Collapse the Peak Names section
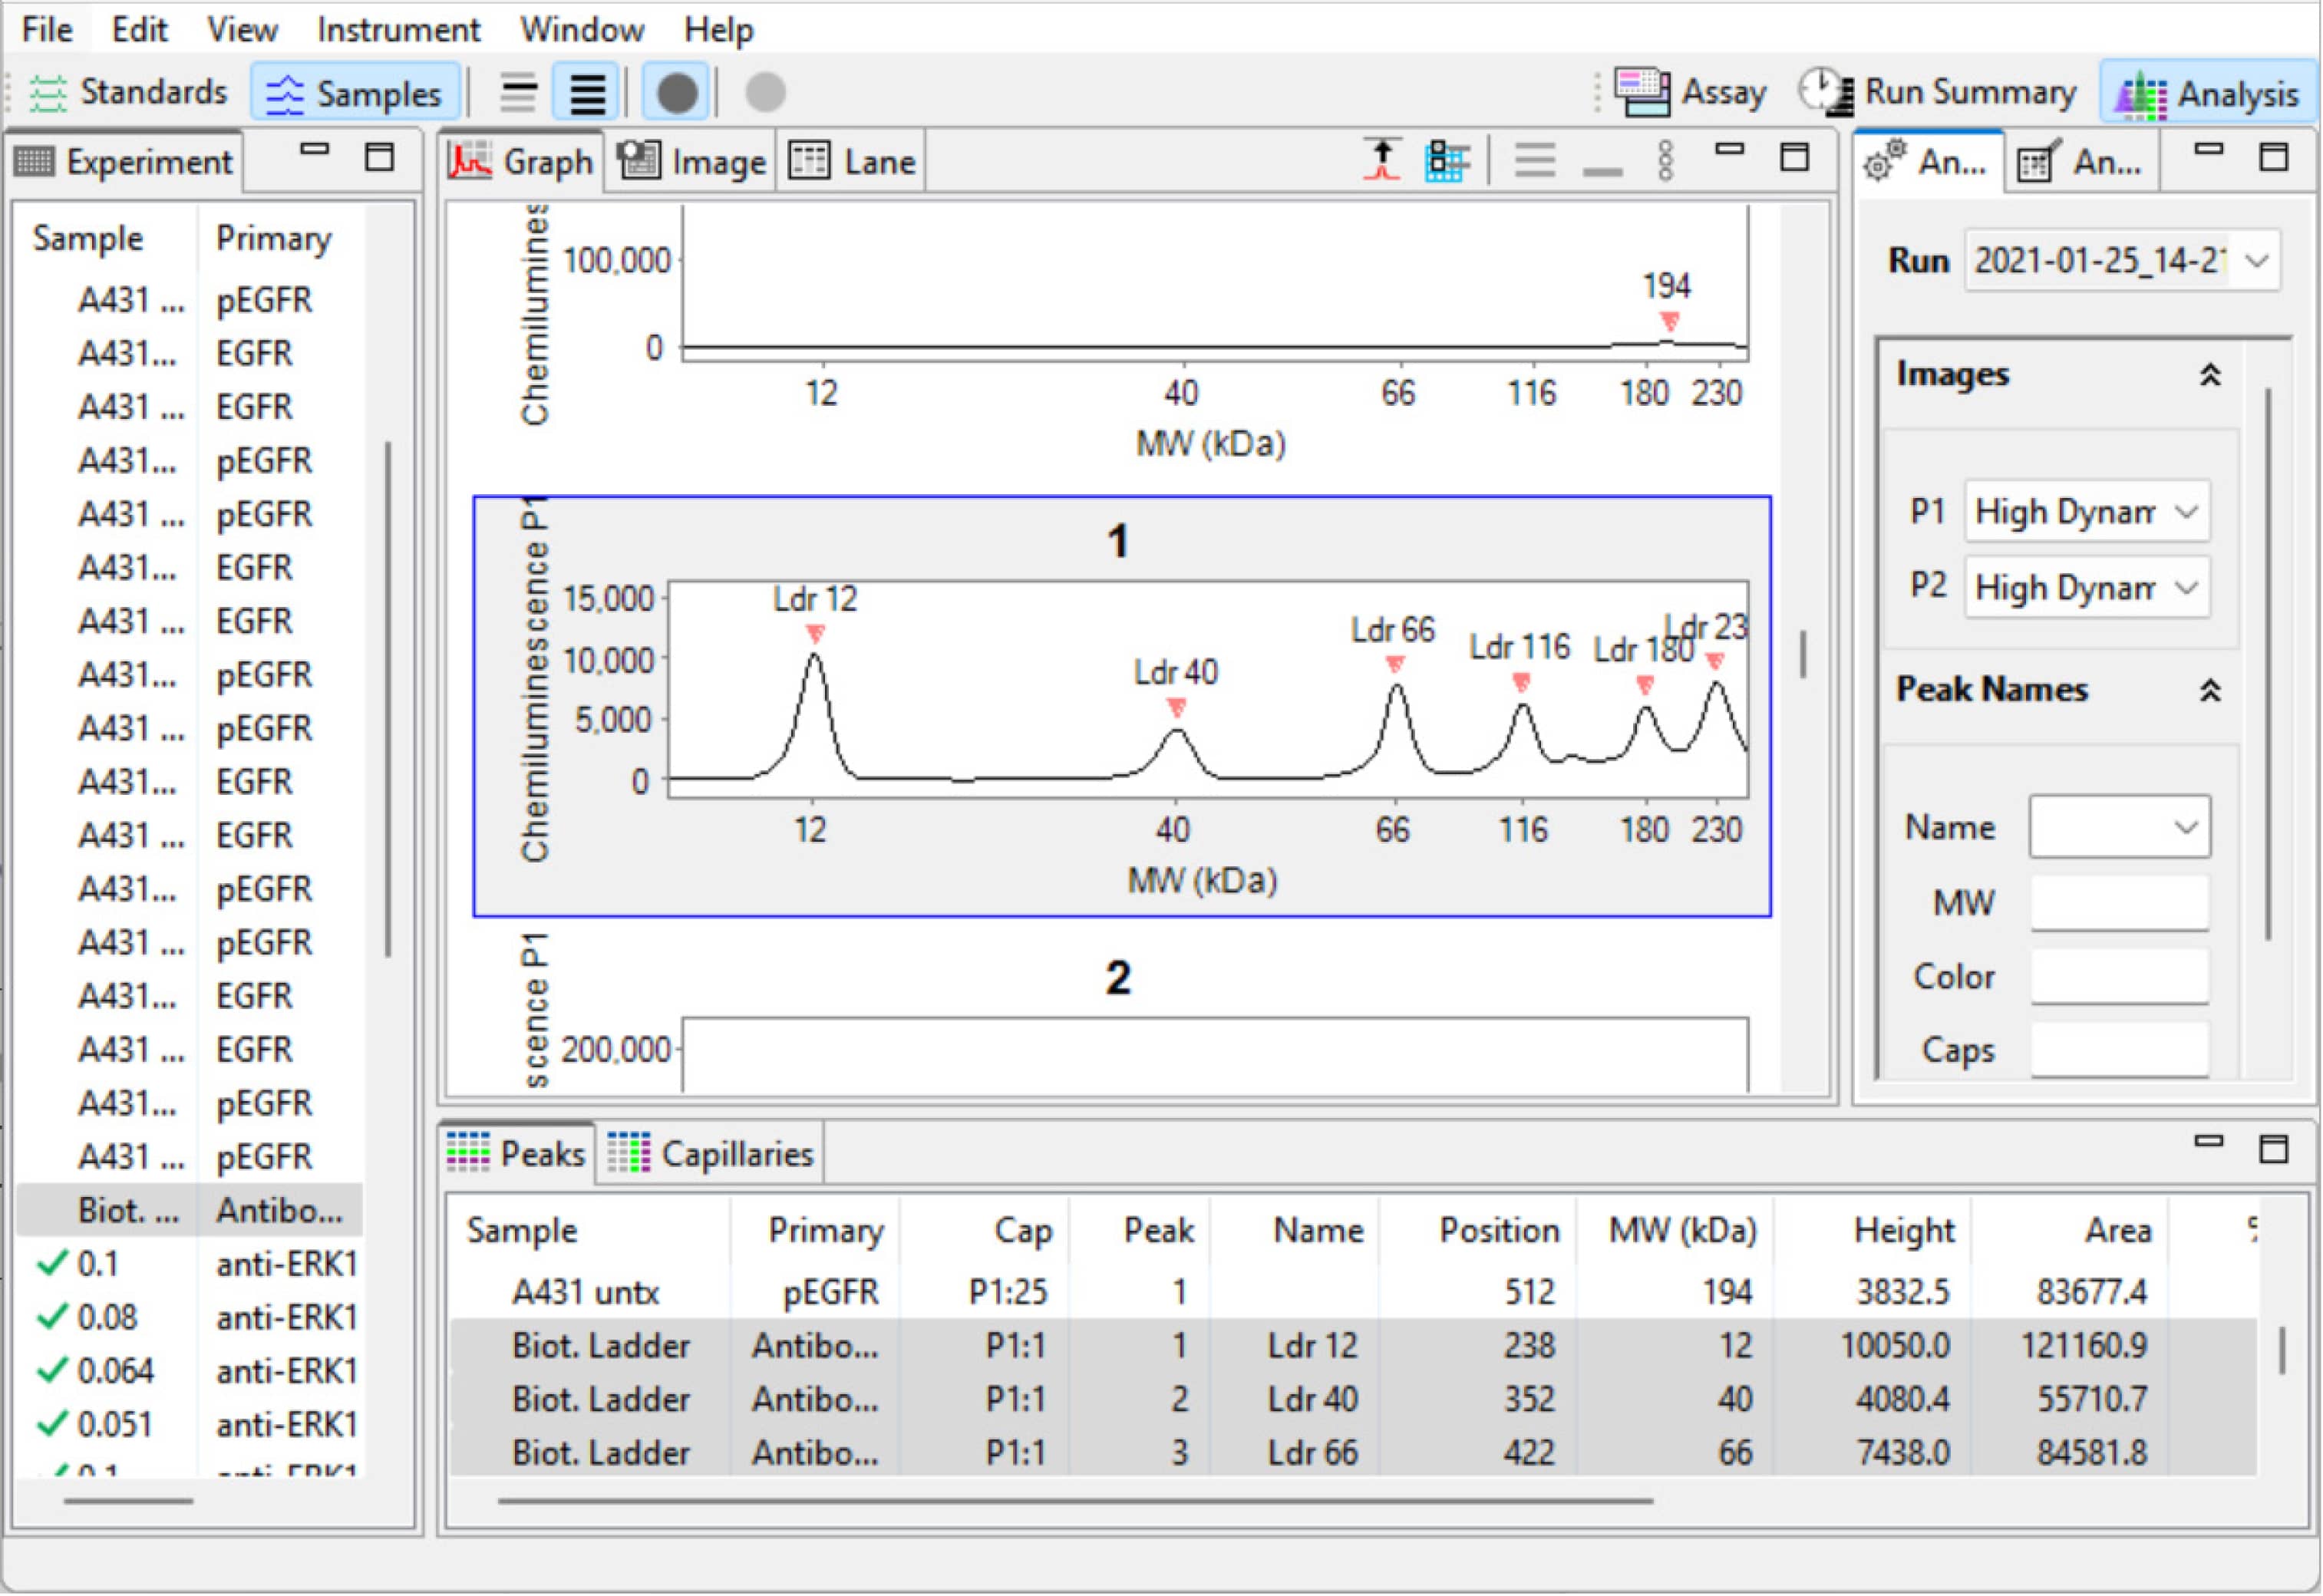The image size is (2323, 1596). (2210, 690)
